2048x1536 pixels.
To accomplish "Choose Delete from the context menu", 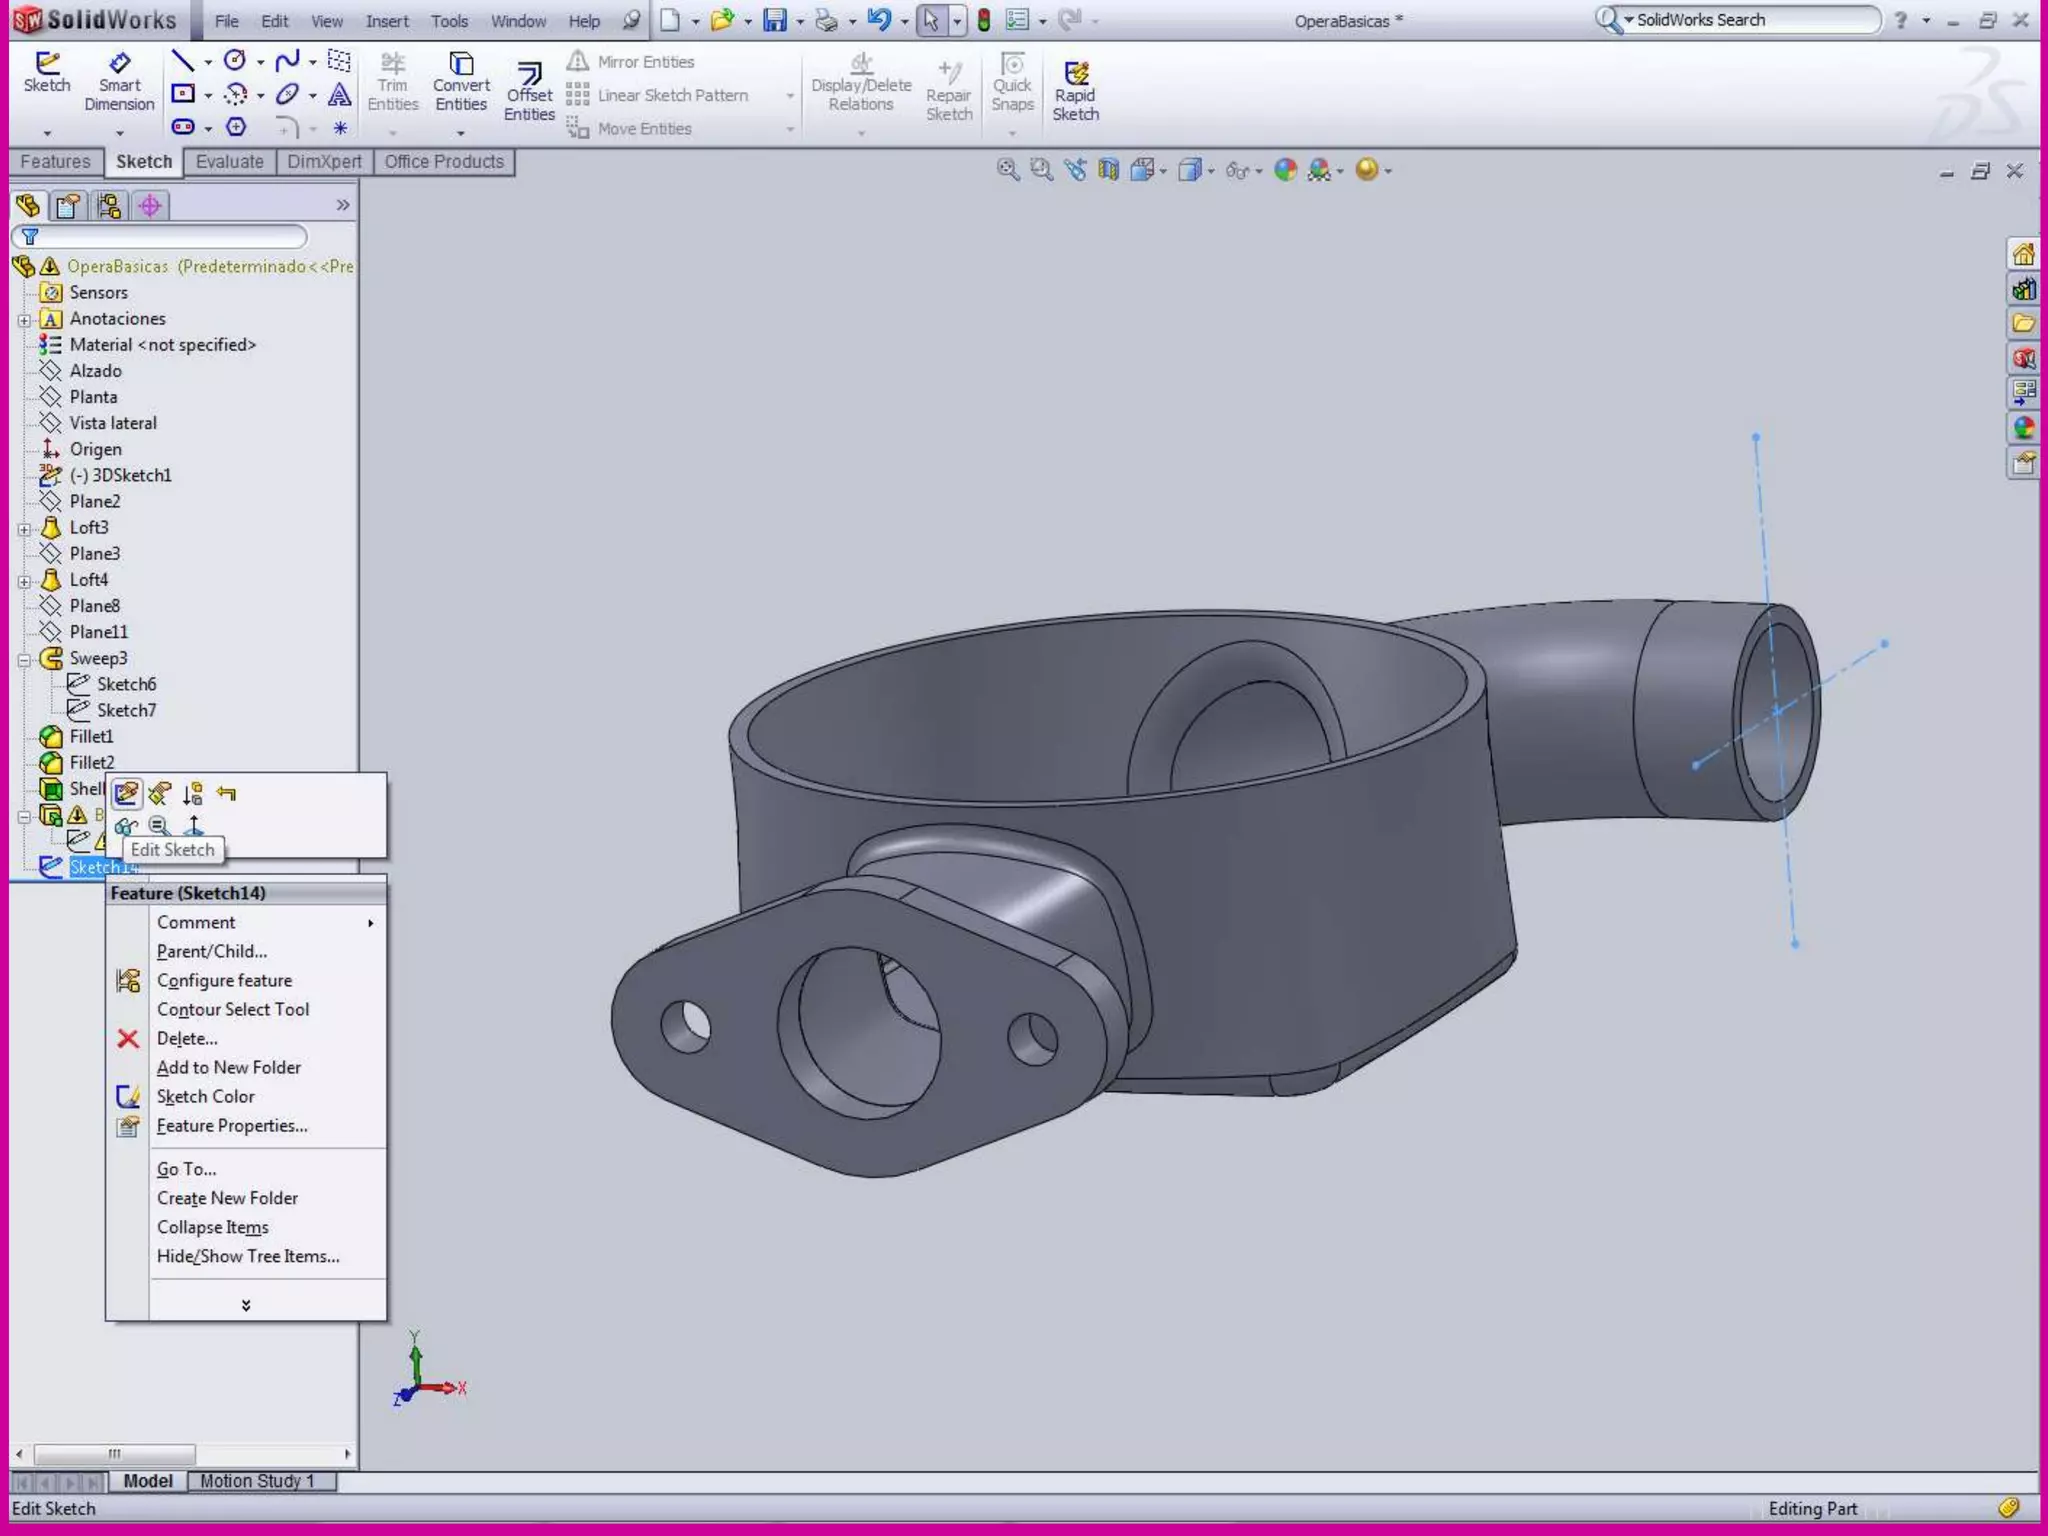I will 187,1038.
